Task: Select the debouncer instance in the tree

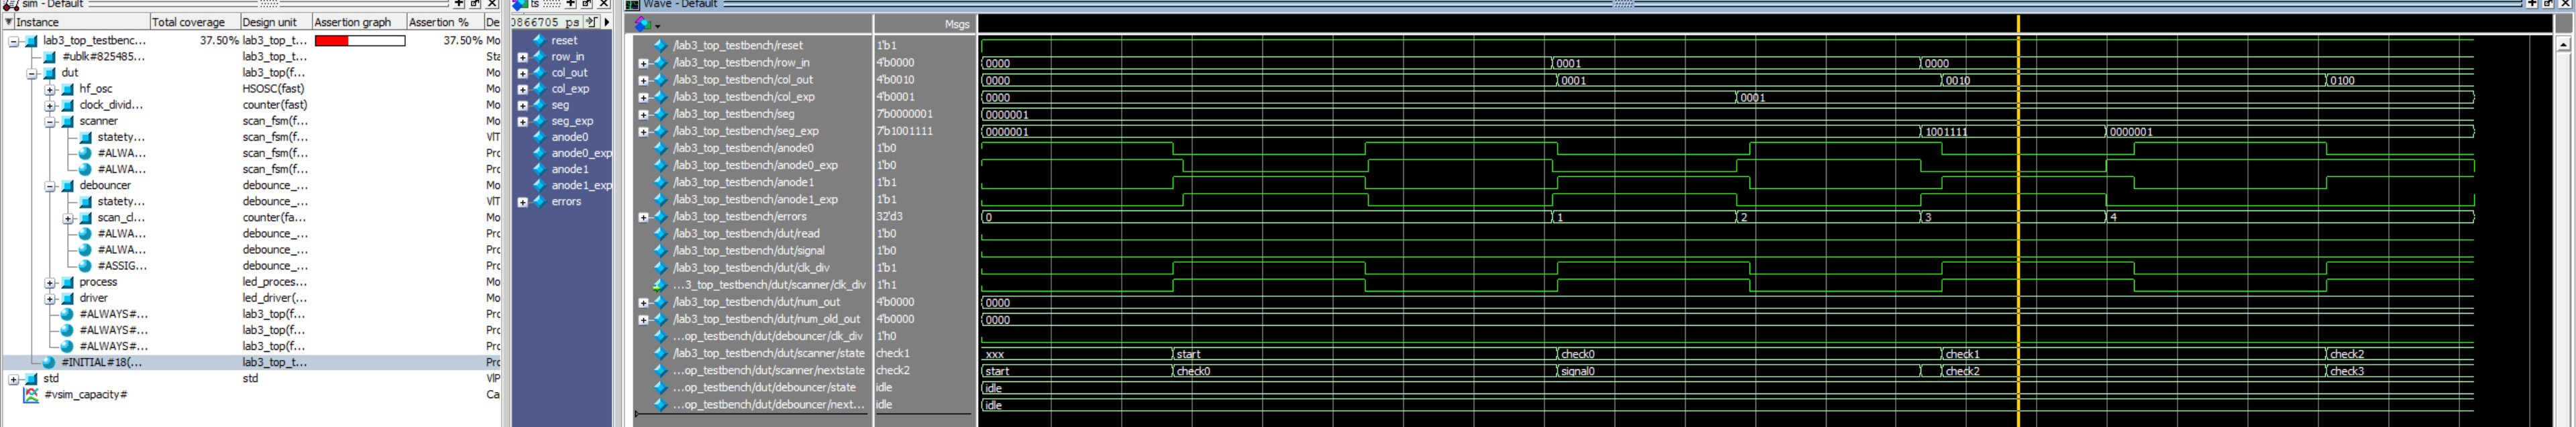Action: [105, 185]
